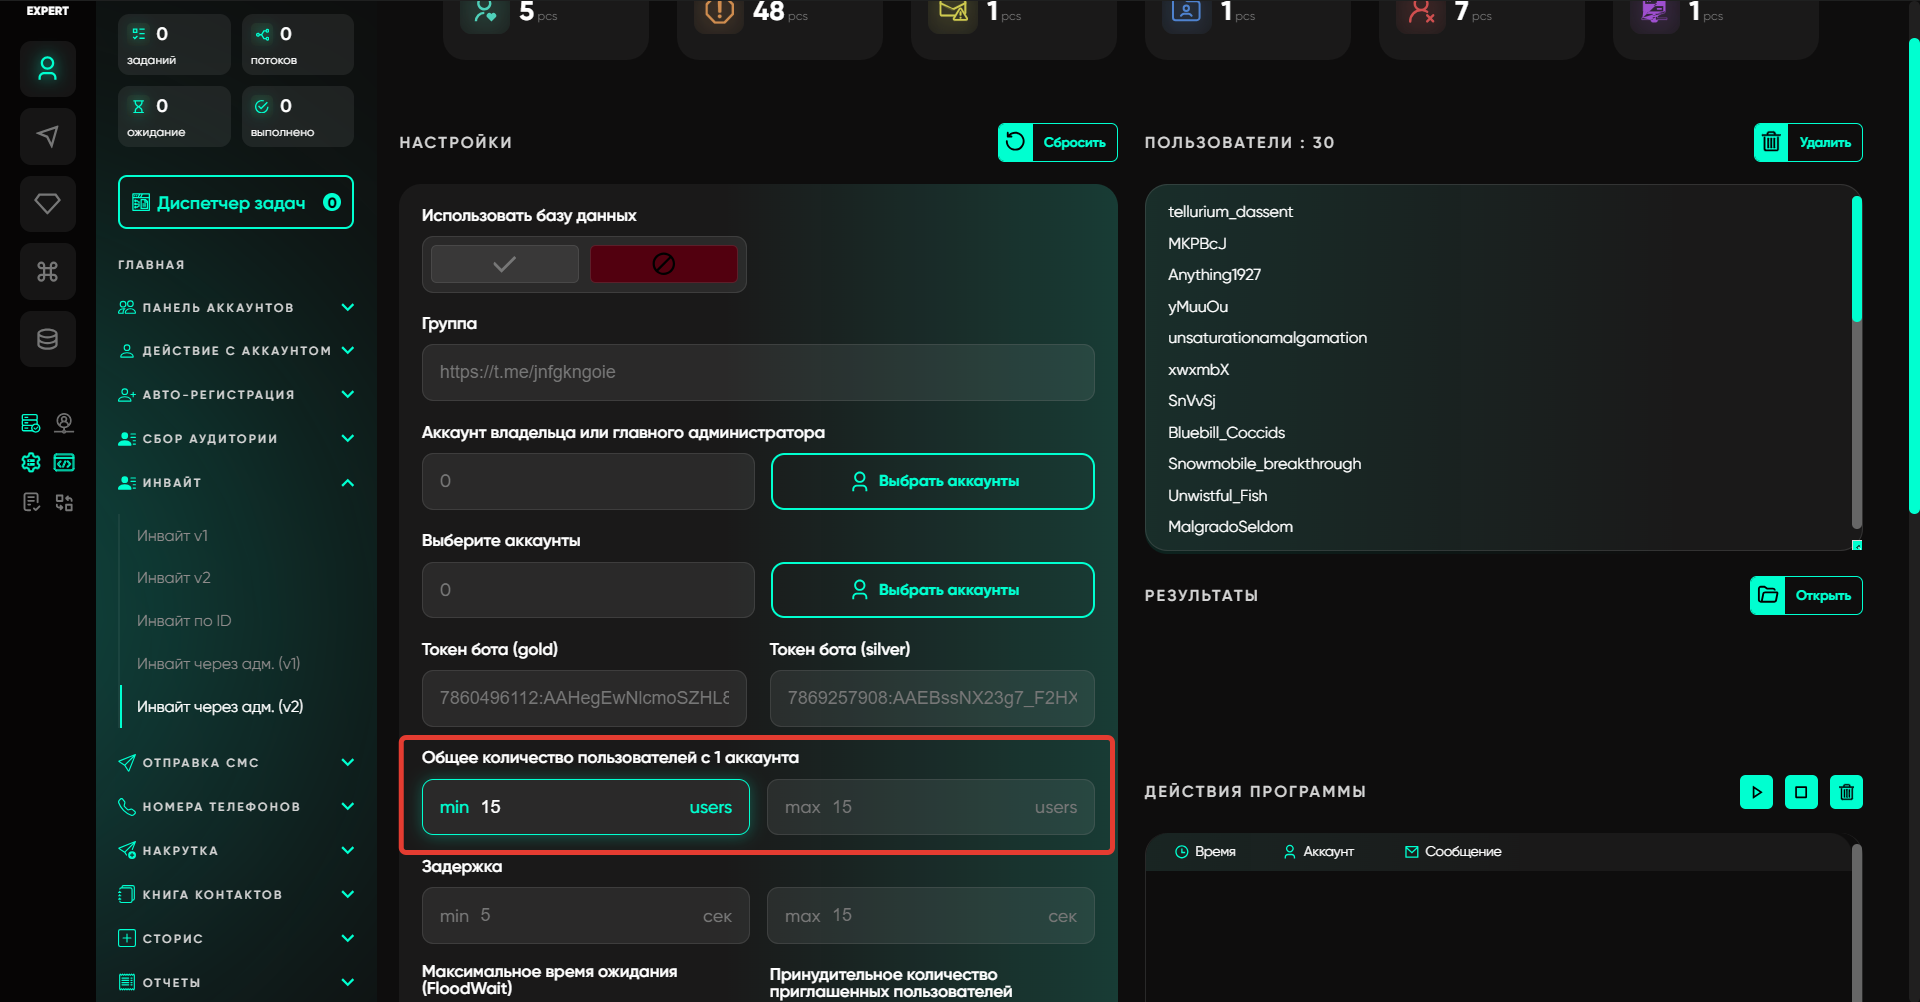The image size is (1920, 1002).
Task: Open the database icon in left sidebar
Action: 47,339
